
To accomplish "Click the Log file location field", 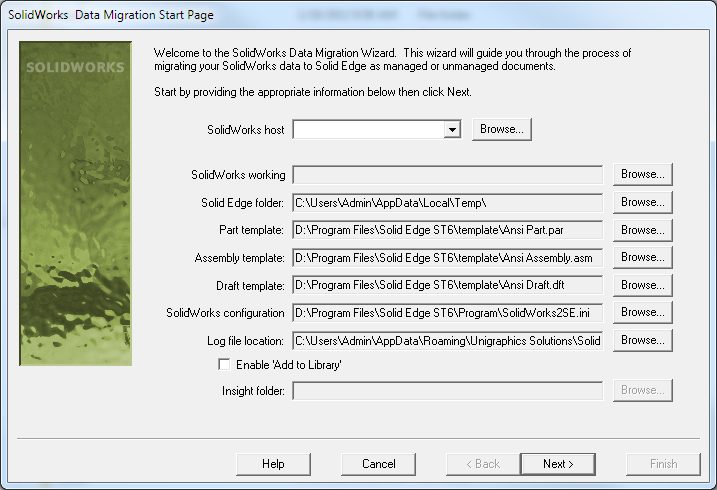I will 448,341.
